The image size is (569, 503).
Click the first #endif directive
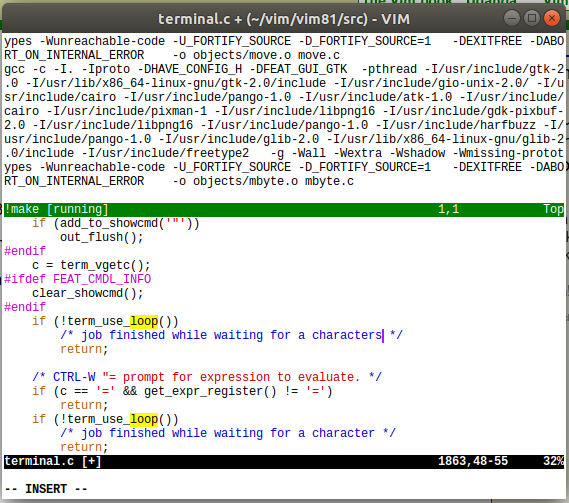click(x=25, y=251)
